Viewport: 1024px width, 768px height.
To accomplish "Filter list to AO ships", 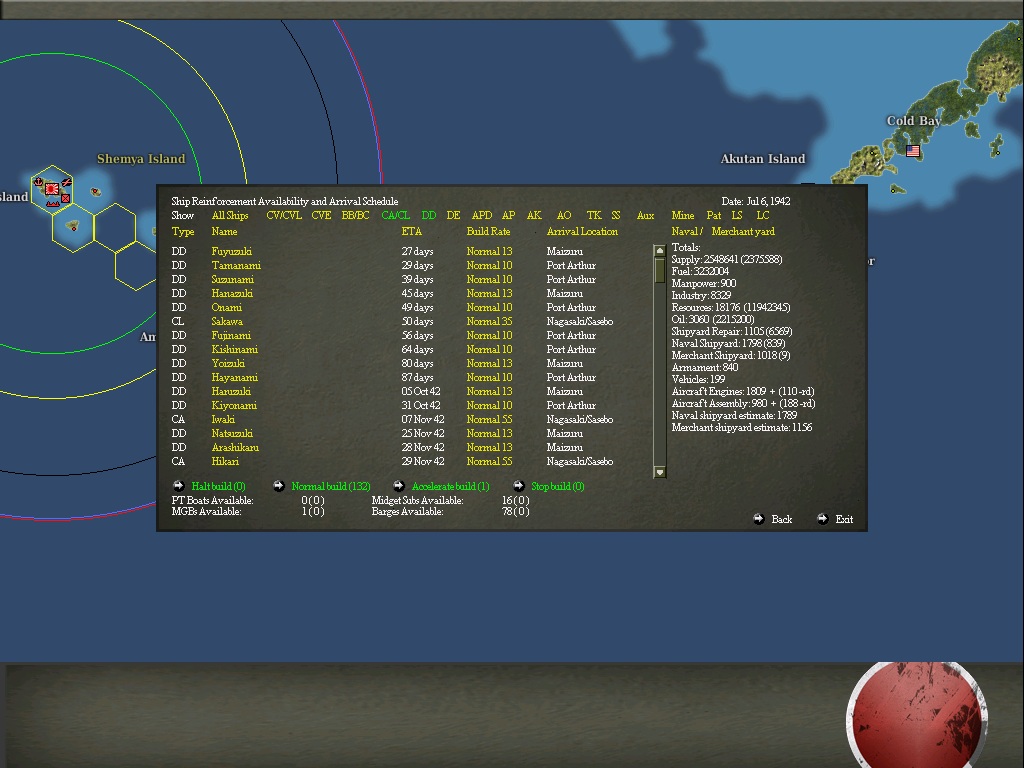I will tap(564, 215).
